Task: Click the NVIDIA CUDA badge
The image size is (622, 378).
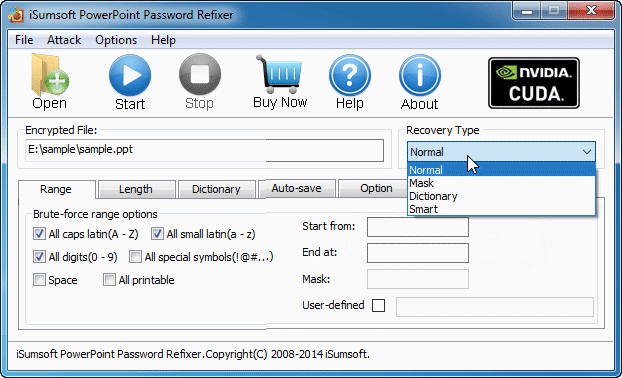Action: tap(534, 83)
